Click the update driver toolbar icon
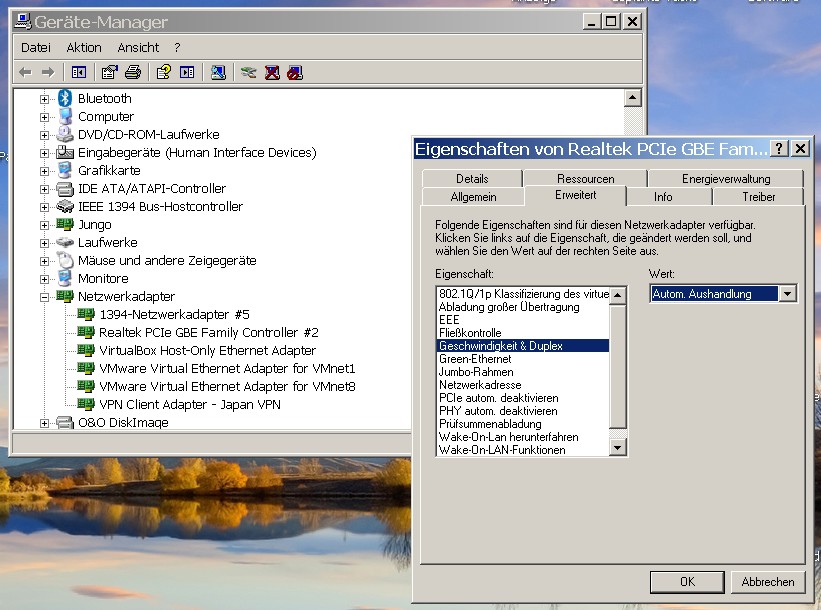 (x=248, y=72)
